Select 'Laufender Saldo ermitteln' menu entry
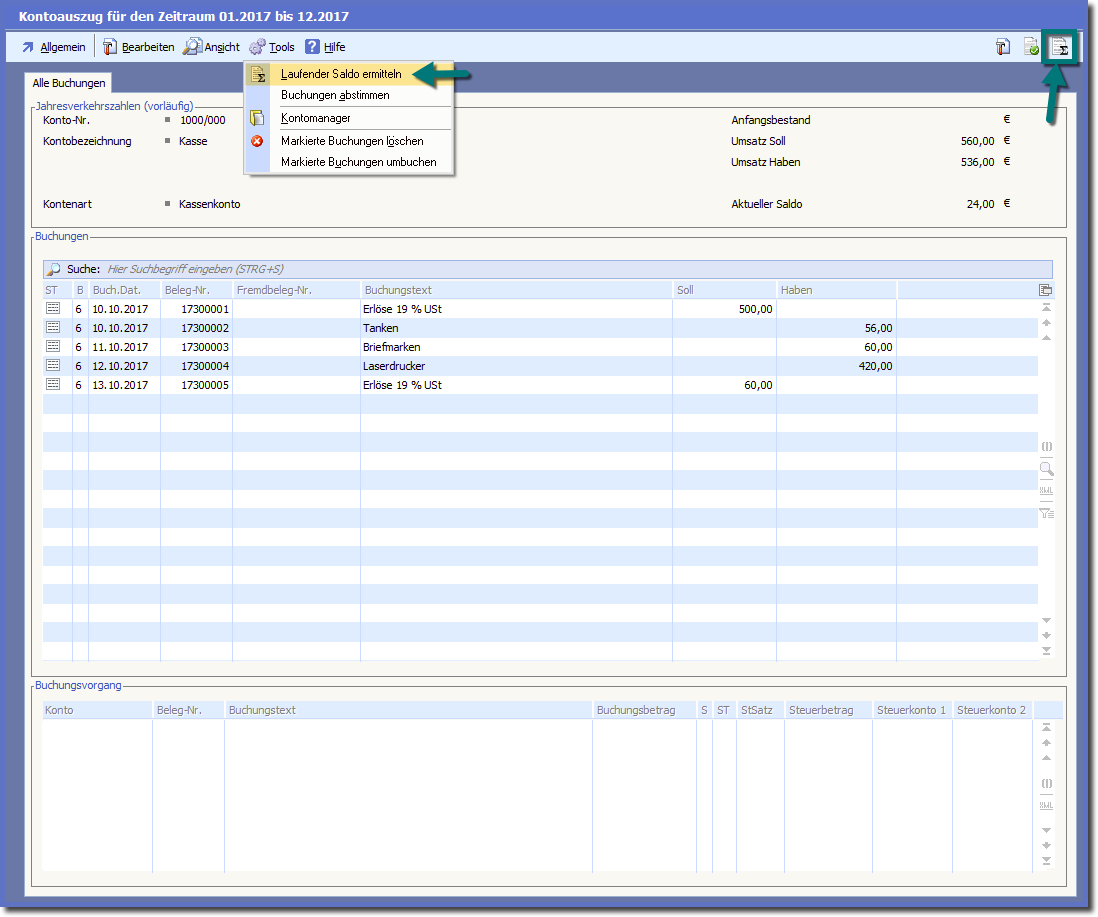 (x=341, y=74)
